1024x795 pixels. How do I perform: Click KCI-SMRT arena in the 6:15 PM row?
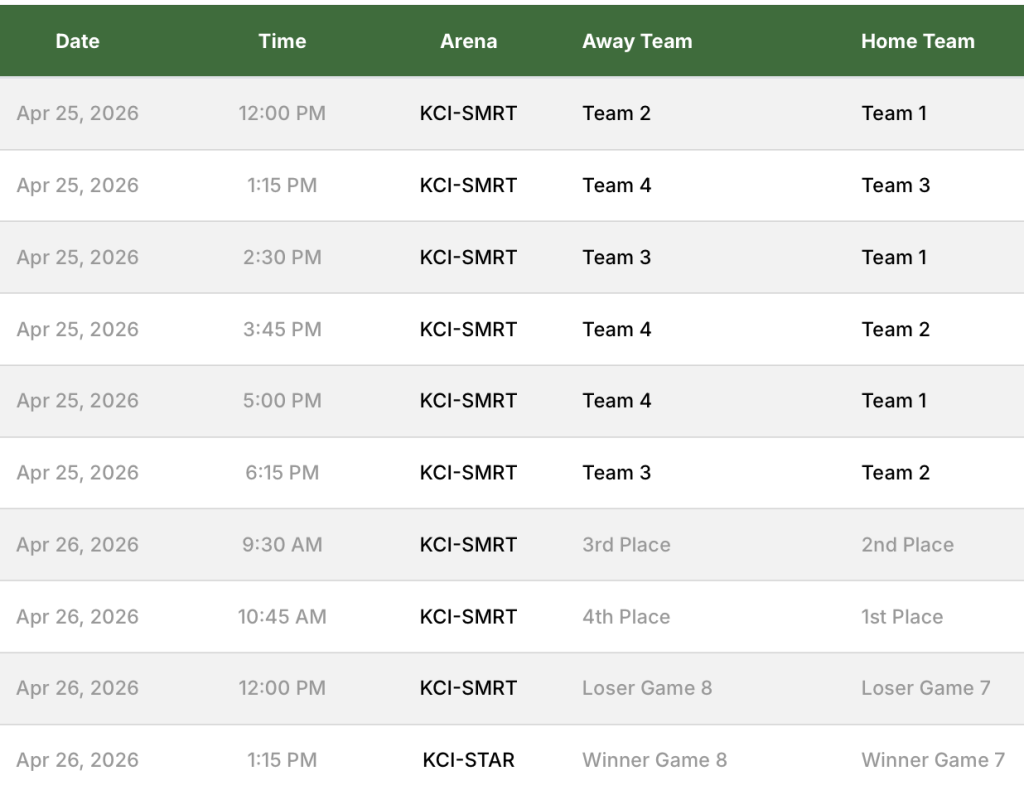[468, 473]
